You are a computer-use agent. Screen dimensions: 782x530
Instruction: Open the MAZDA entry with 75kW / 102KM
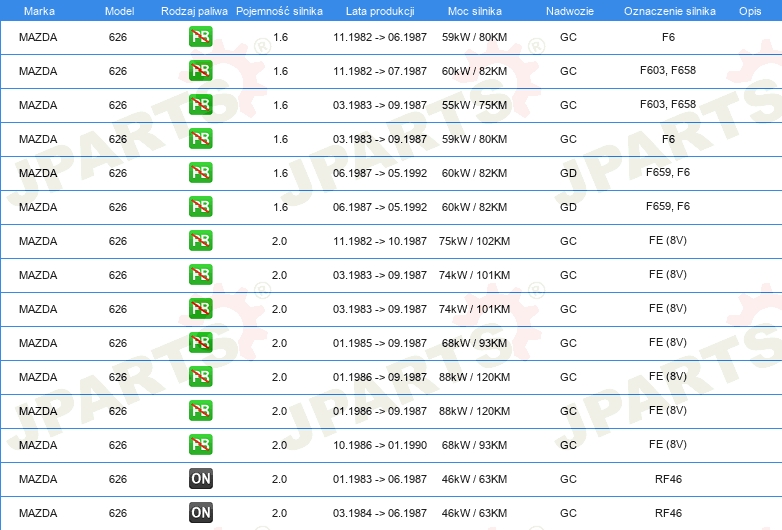coord(38,241)
